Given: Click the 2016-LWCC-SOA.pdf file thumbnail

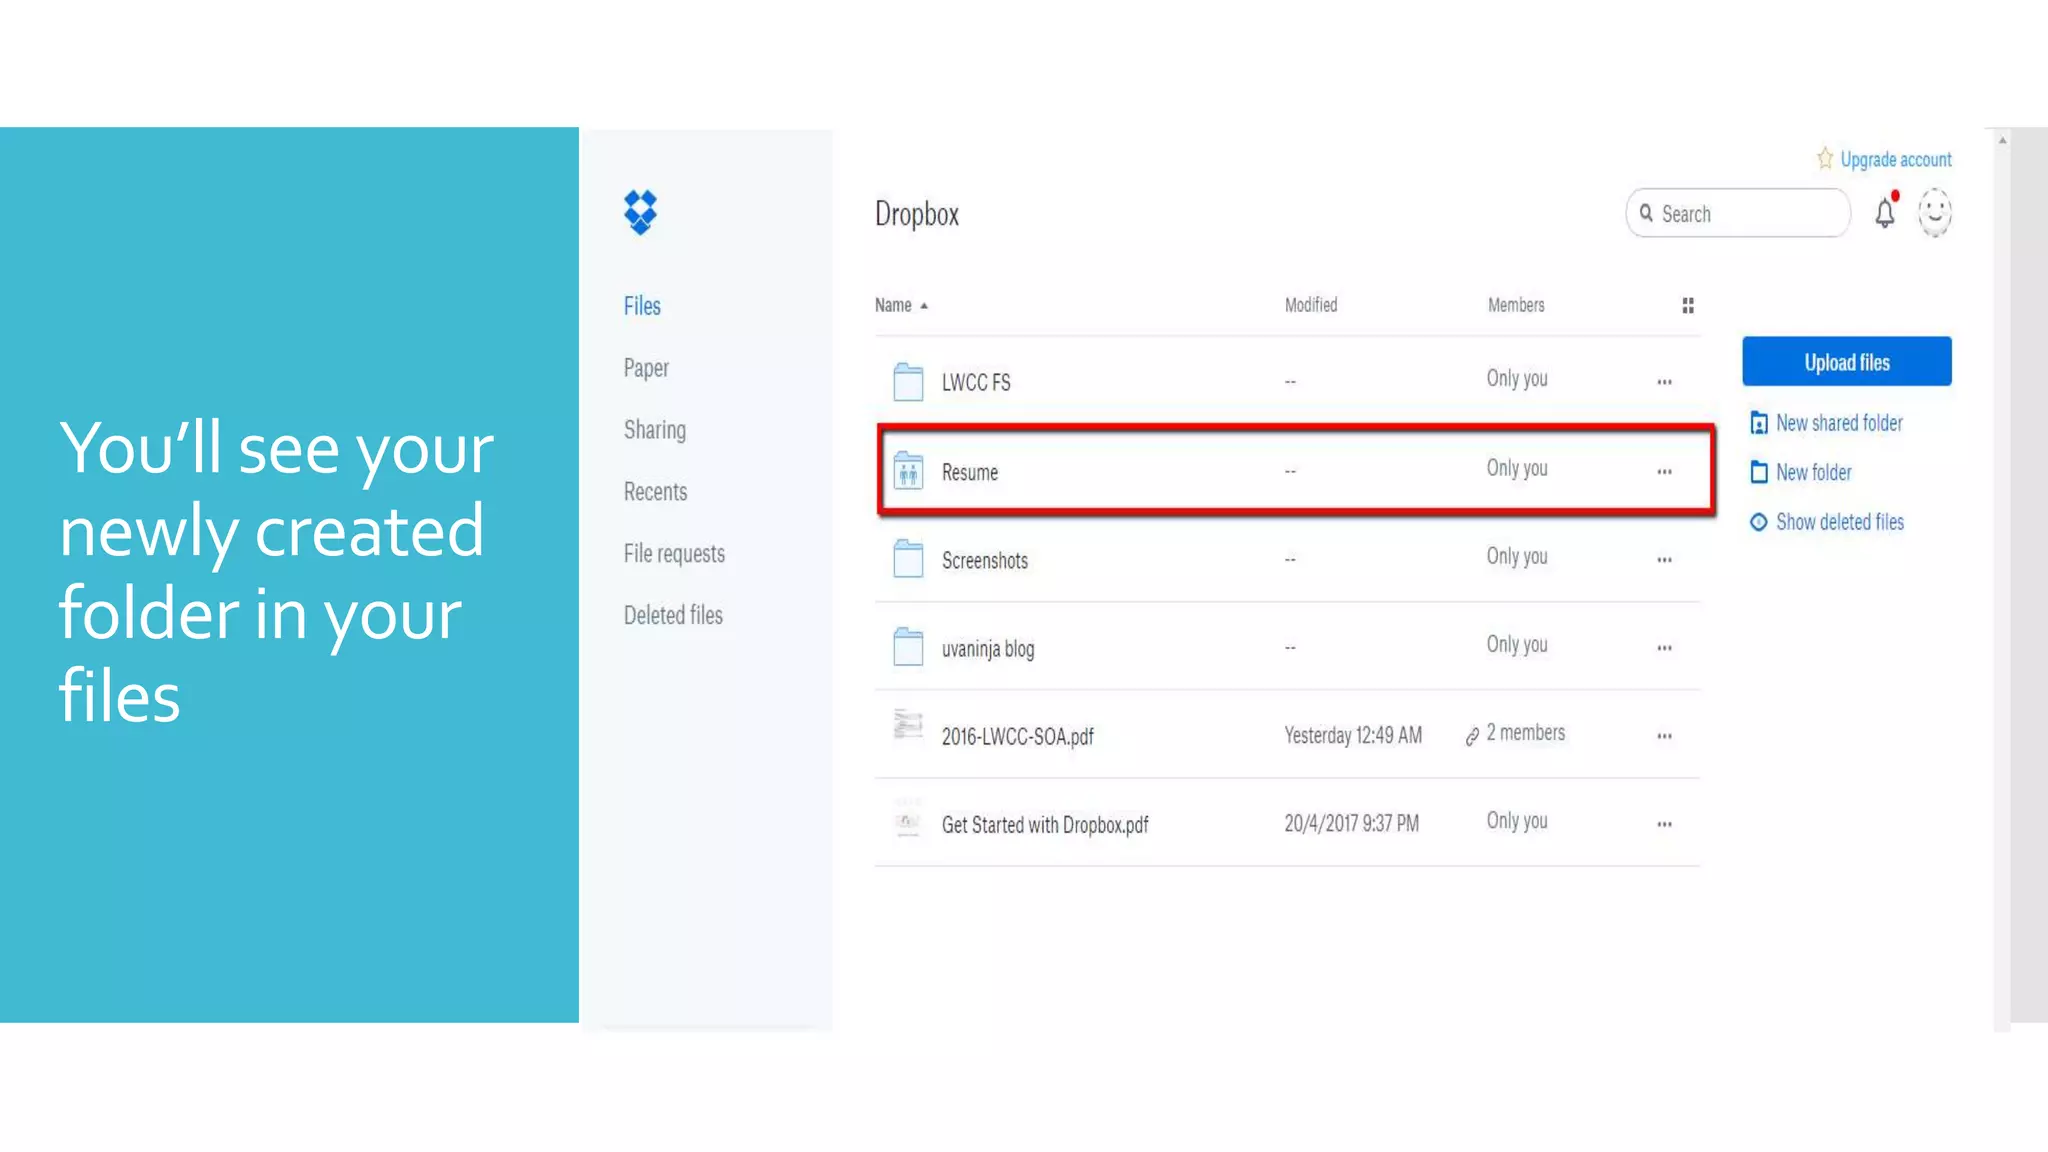Looking at the screenshot, I should tap(908, 726).
